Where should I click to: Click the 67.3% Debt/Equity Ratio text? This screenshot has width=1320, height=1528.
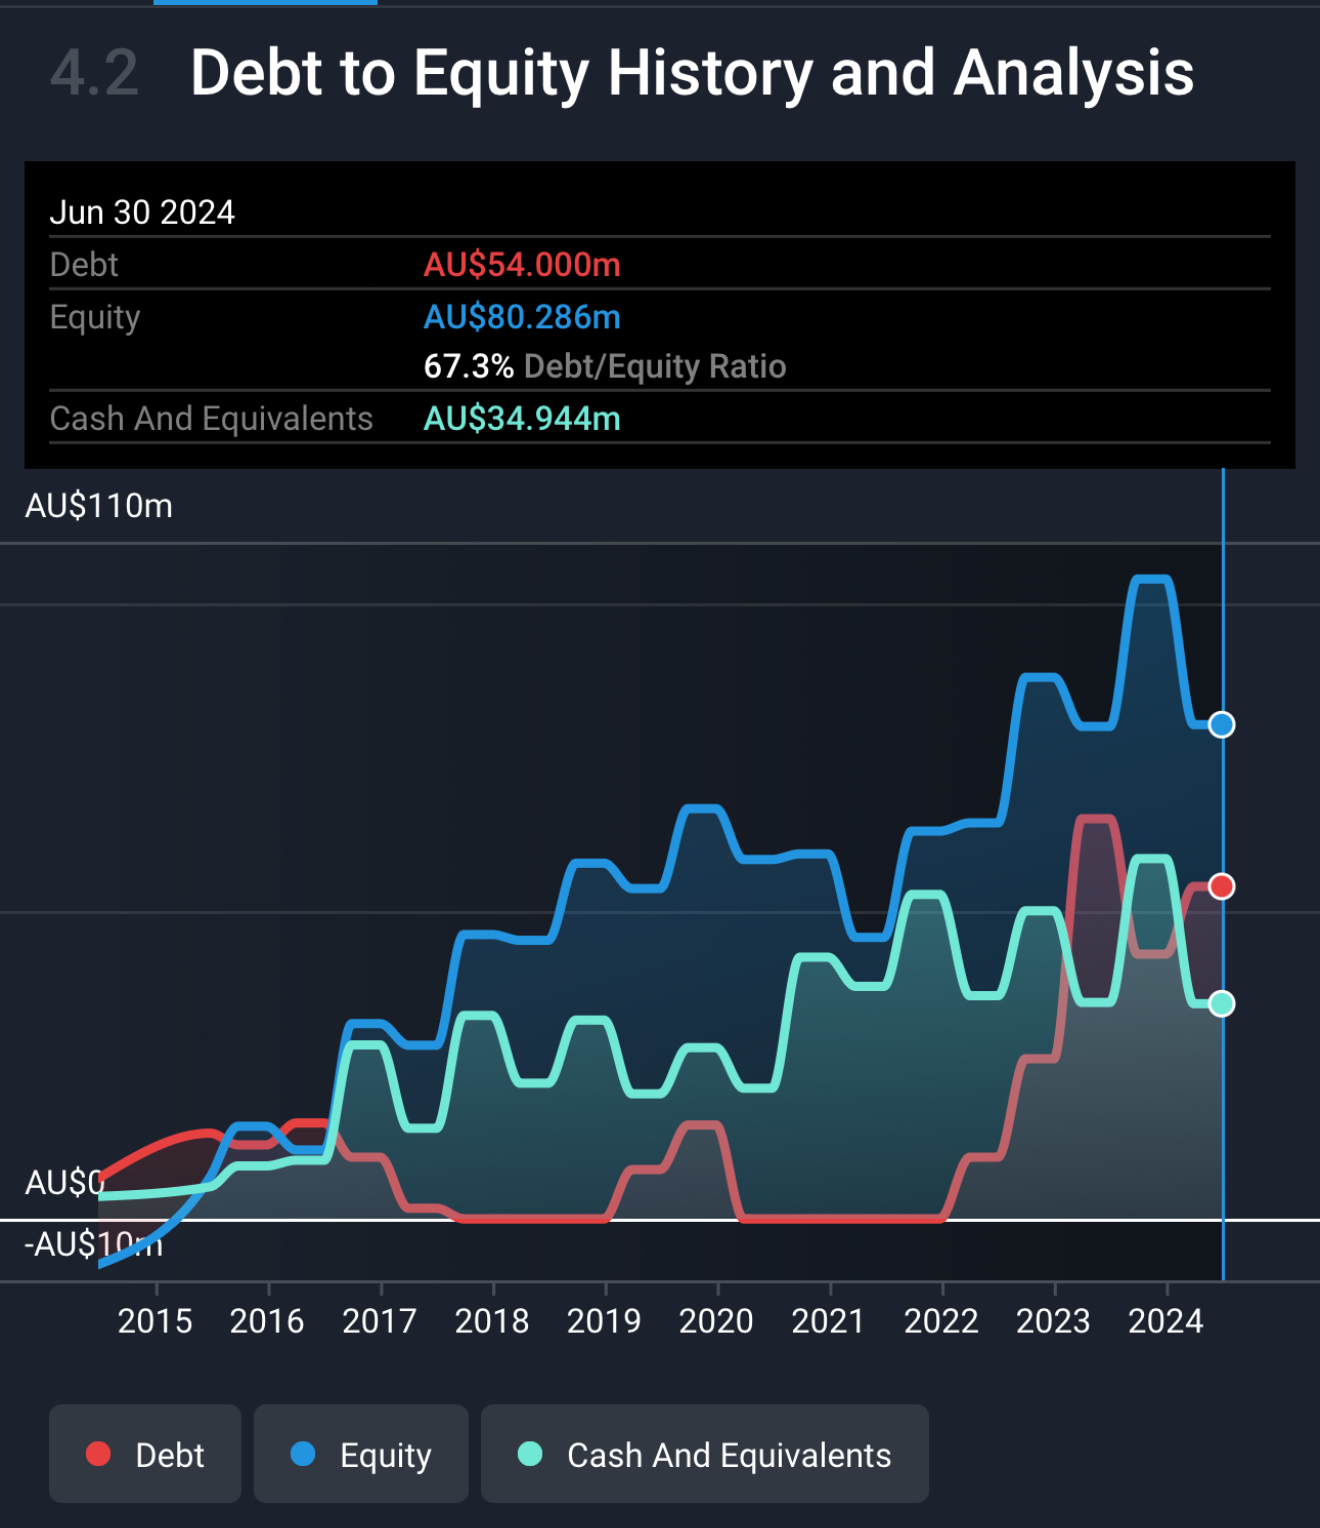click(605, 366)
